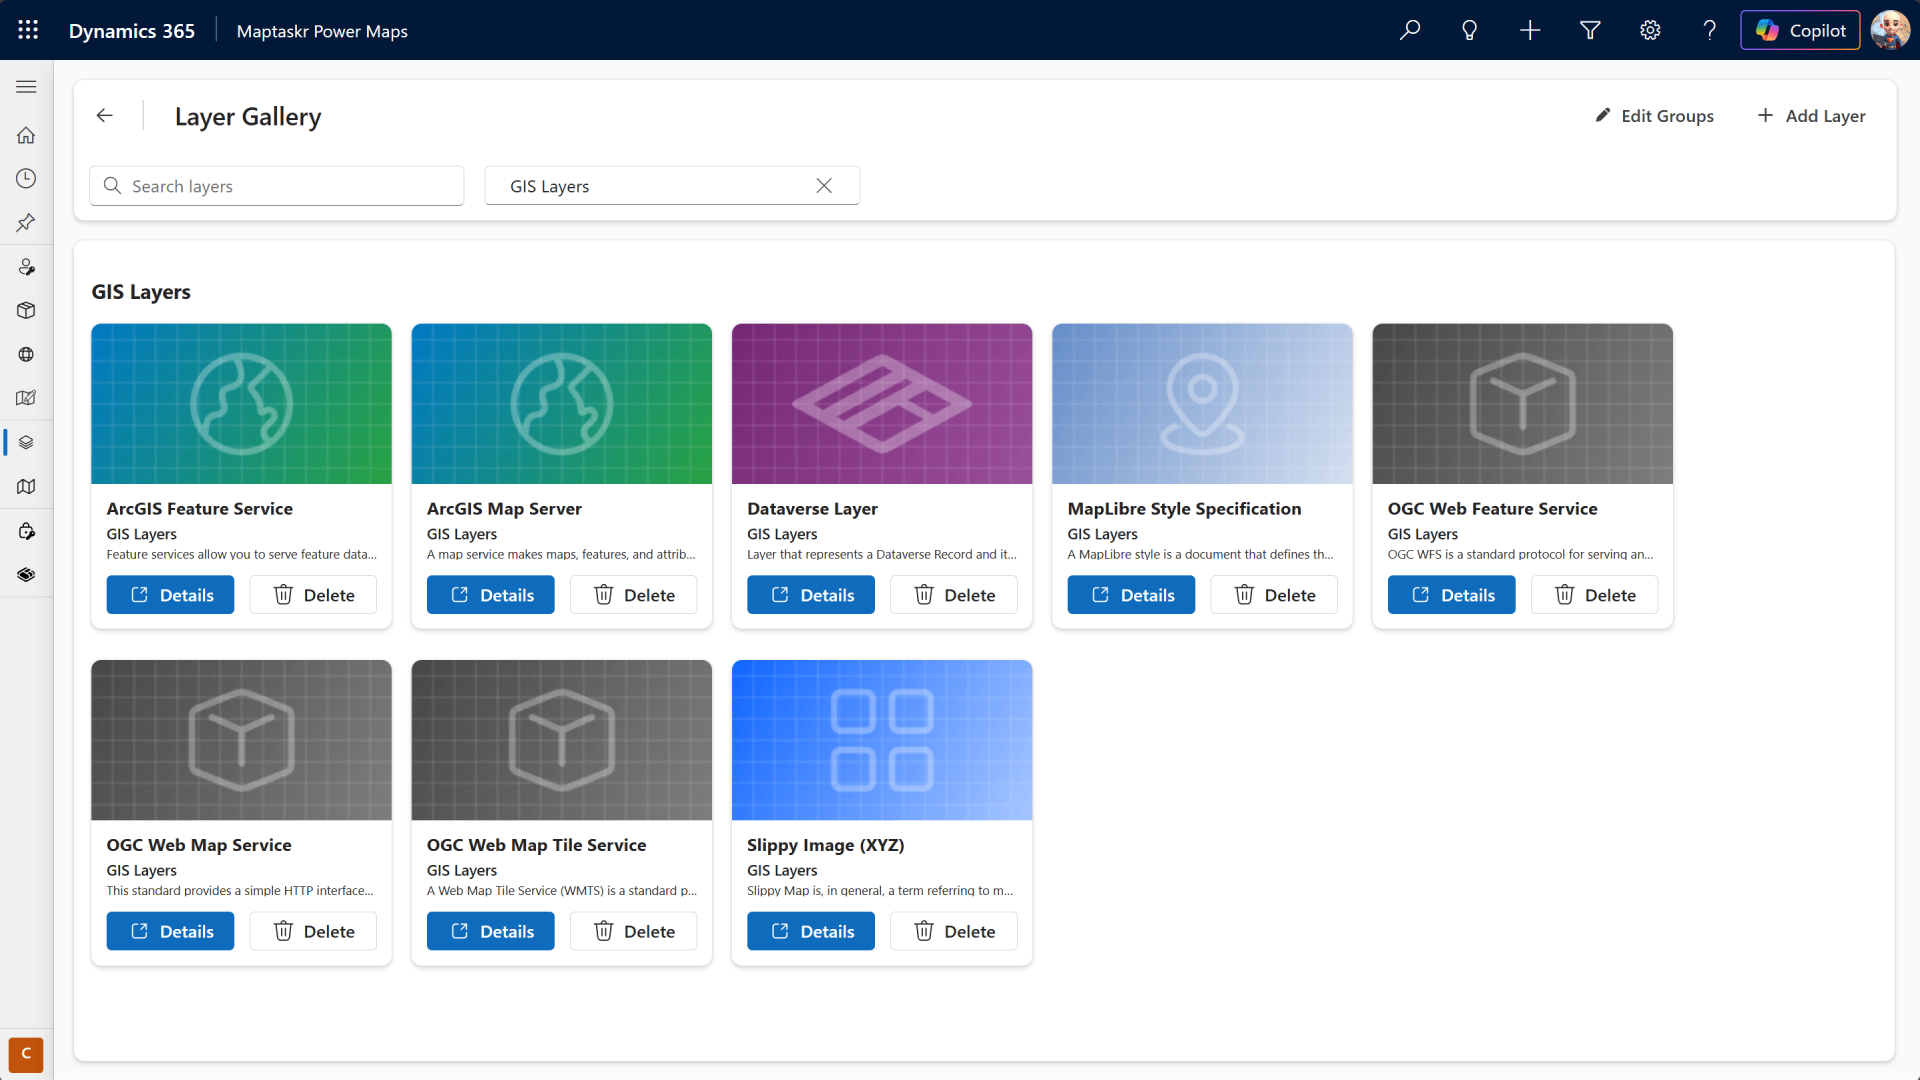Click the advanced filter funnel icon
The width and height of the screenshot is (1920, 1080).
click(x=1590, y=30)
